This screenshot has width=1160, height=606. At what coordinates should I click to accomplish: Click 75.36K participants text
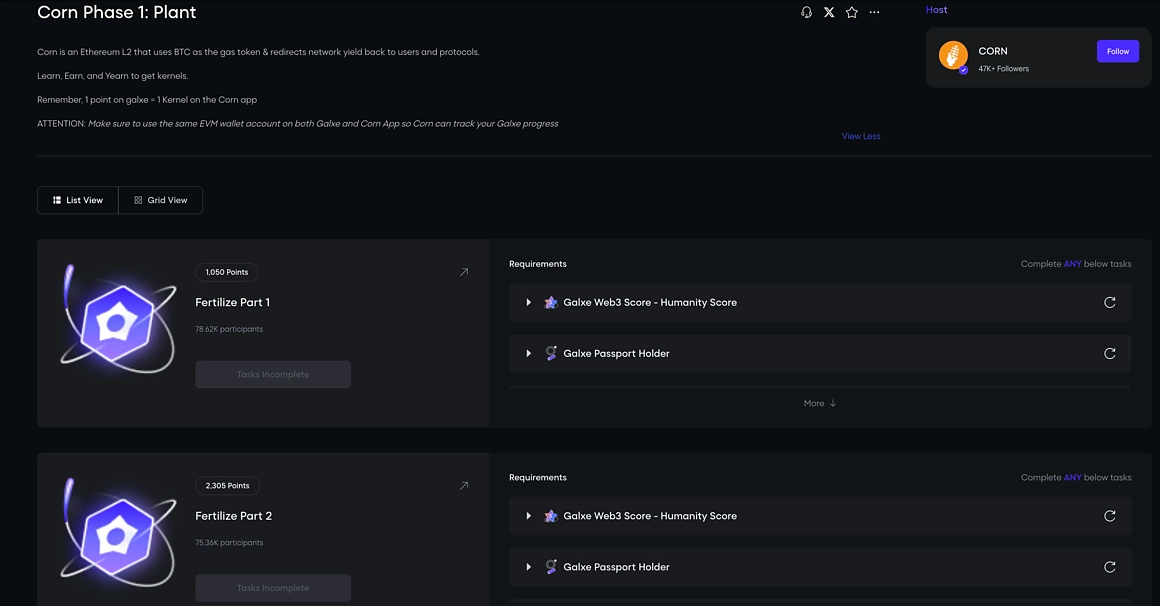point(229,543)
